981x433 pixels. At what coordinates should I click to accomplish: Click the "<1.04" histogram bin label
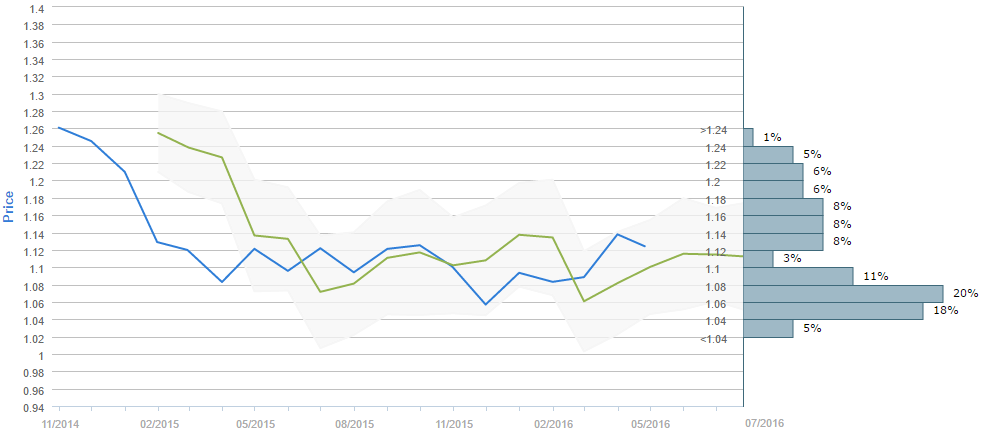coord(714,339)
